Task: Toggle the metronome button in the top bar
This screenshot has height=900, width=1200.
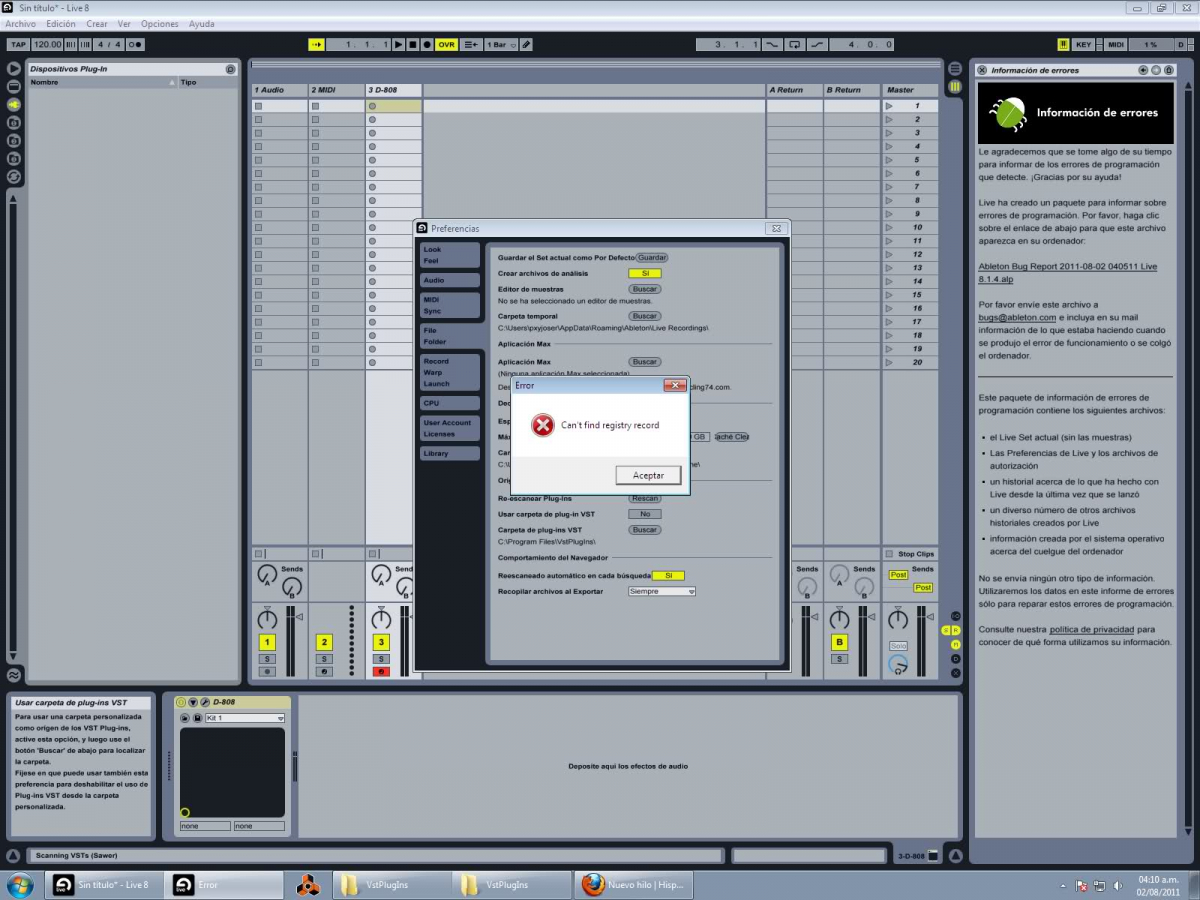Action: click(x=135, y=44)
